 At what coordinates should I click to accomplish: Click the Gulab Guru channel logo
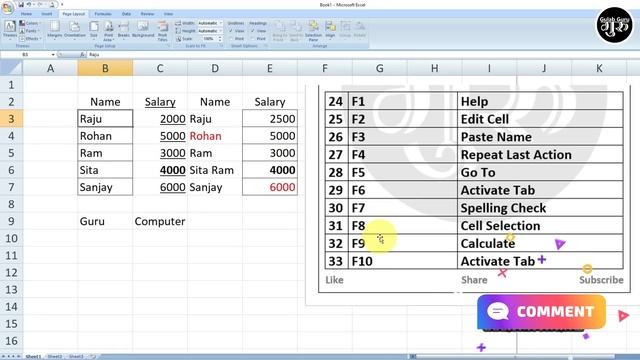614,25
